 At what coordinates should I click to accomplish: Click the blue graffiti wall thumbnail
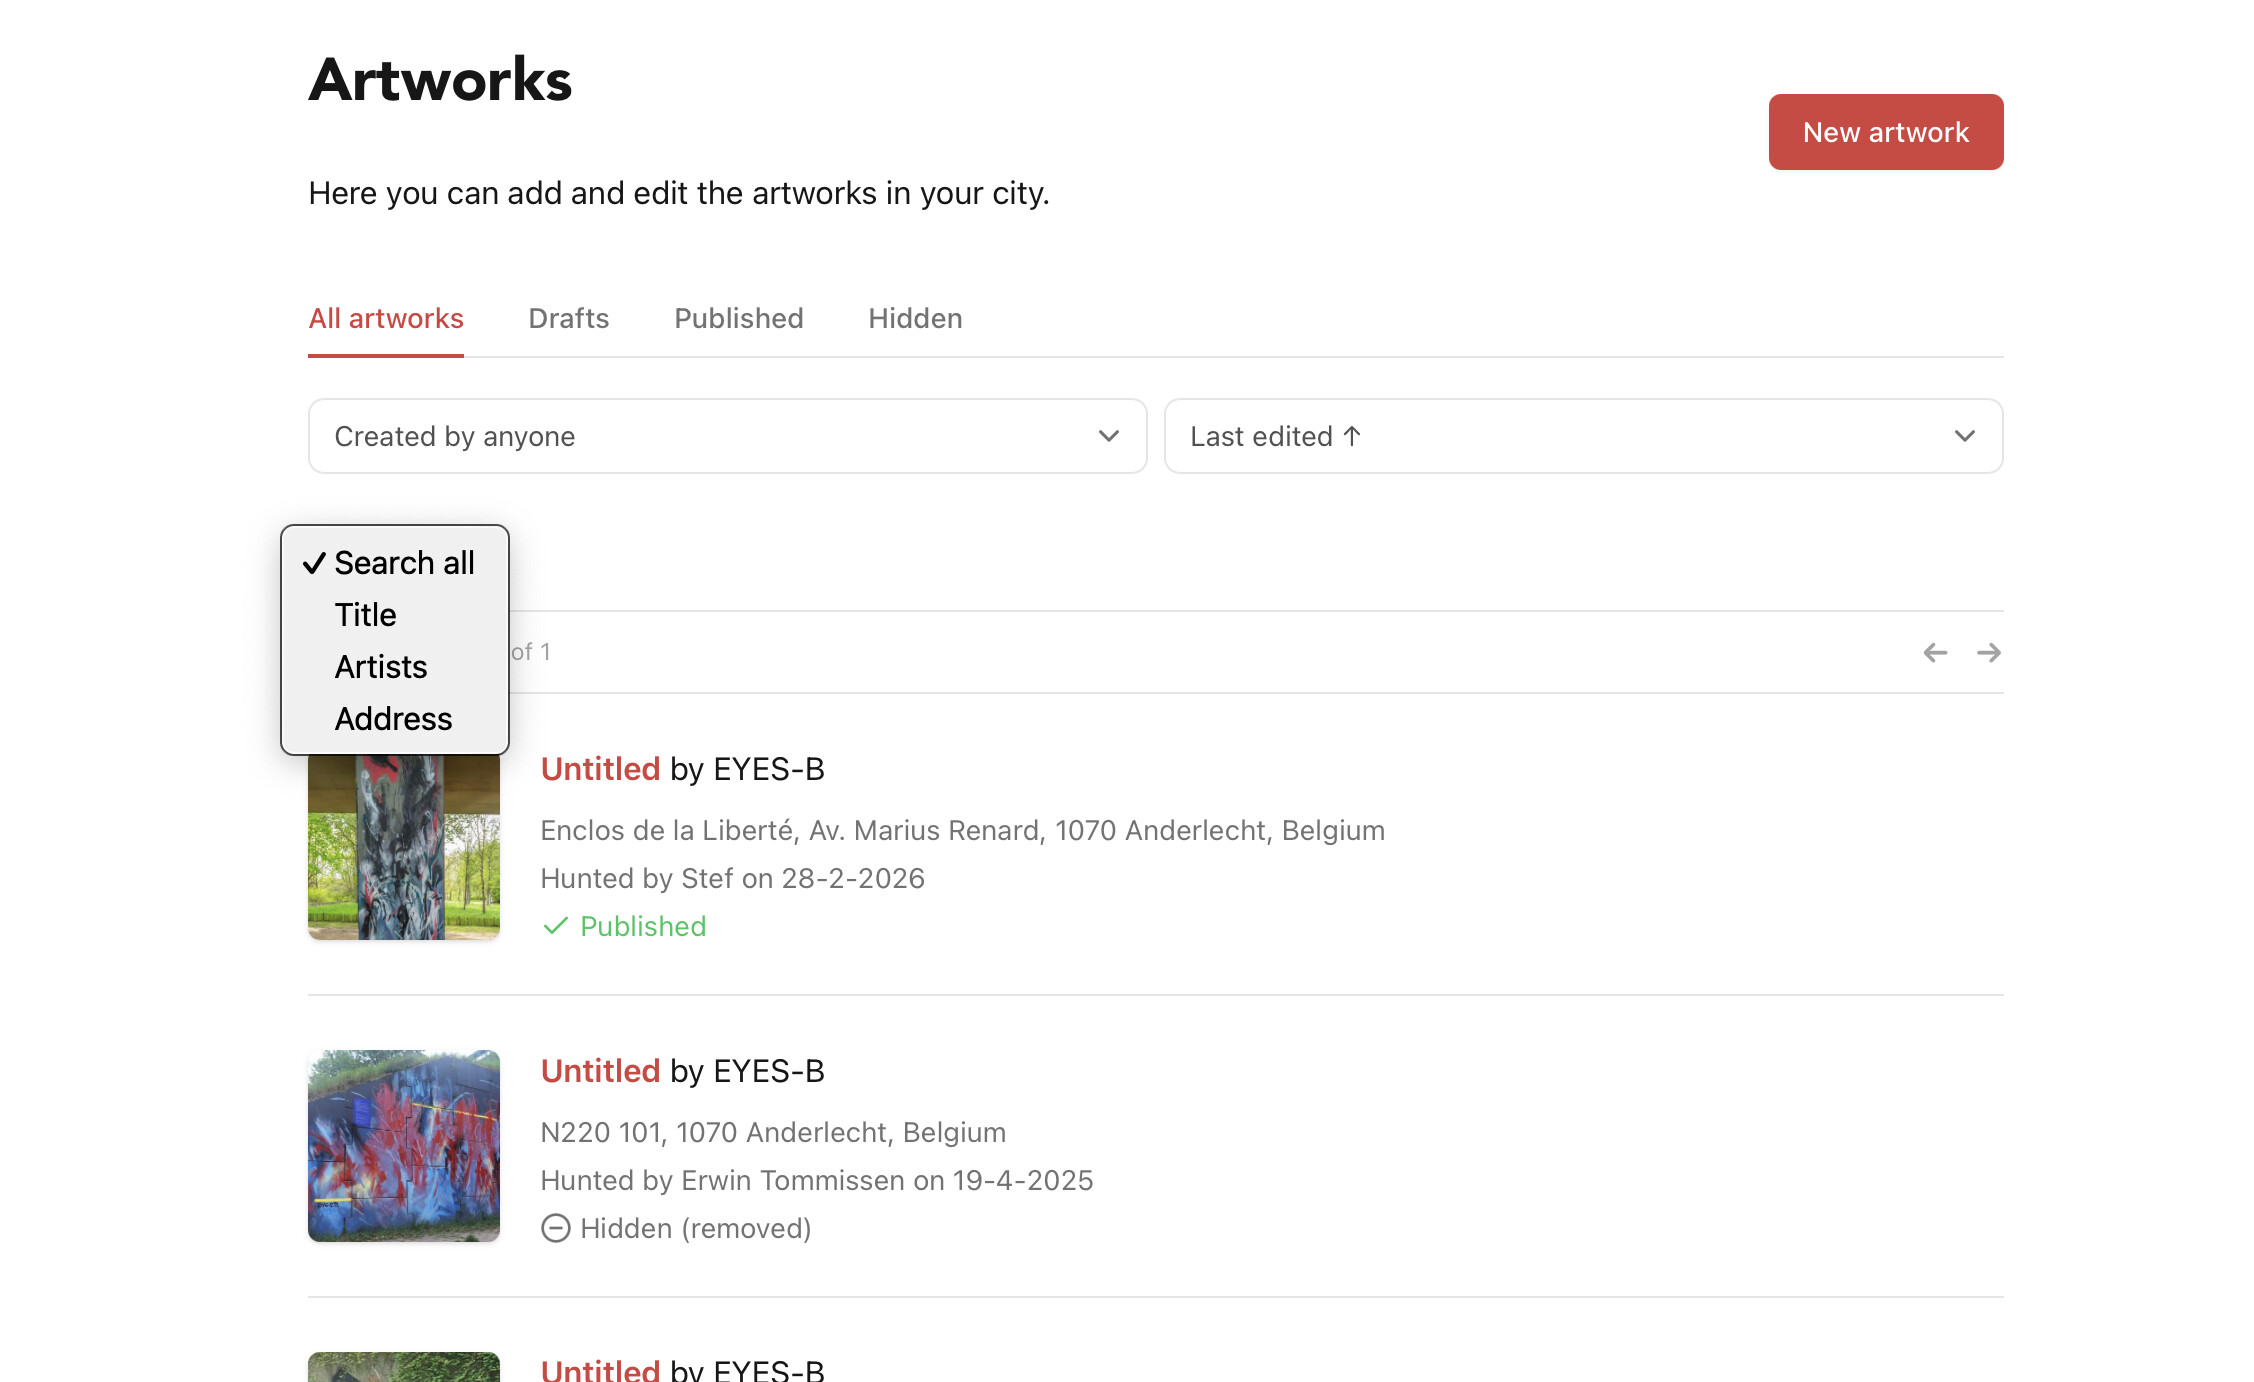coord(403,1146)
